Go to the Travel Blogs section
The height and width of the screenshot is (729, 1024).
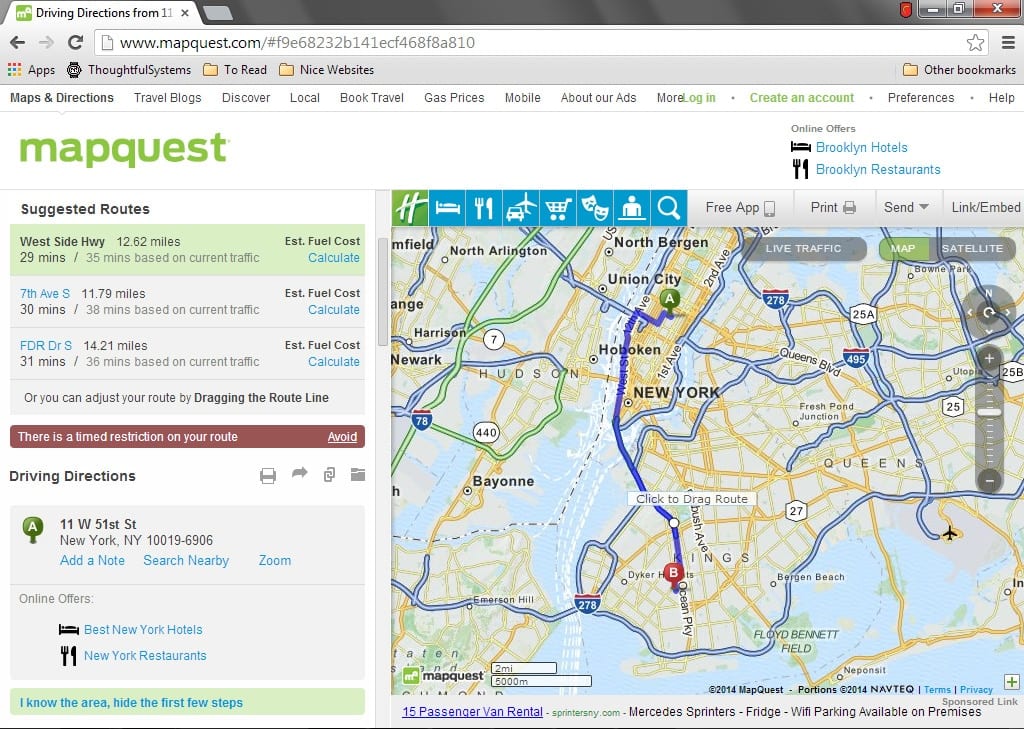[x=167, y=97]
